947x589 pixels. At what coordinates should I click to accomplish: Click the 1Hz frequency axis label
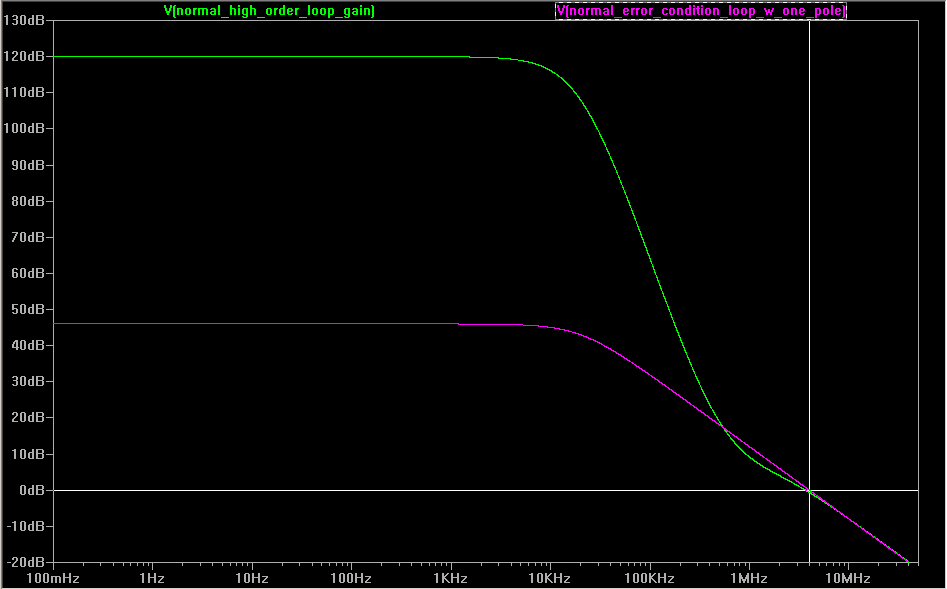(152, 579)
